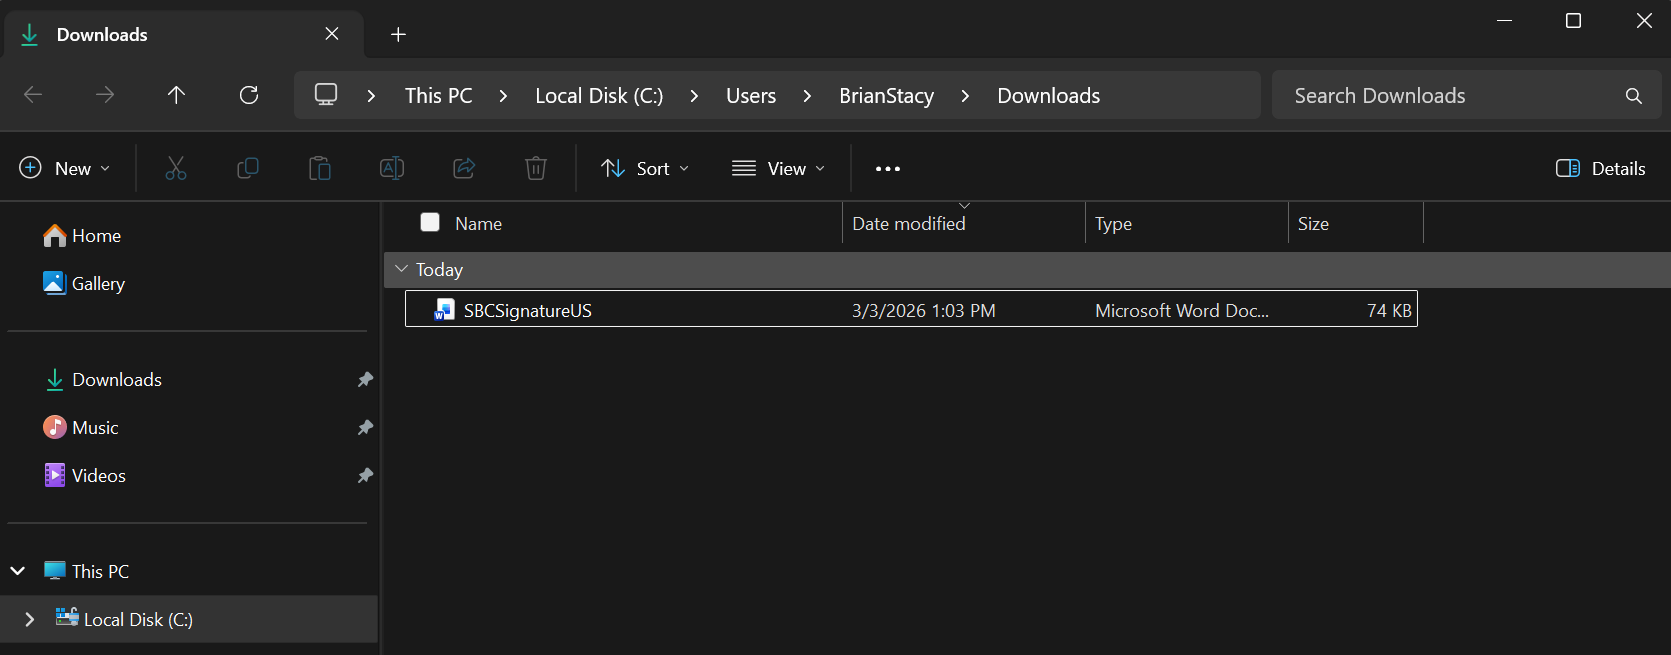Screen dimensions: 1671x655
Task: Add a new File Explorer tab
Action: pyautogui.click(x=398, y=35)
